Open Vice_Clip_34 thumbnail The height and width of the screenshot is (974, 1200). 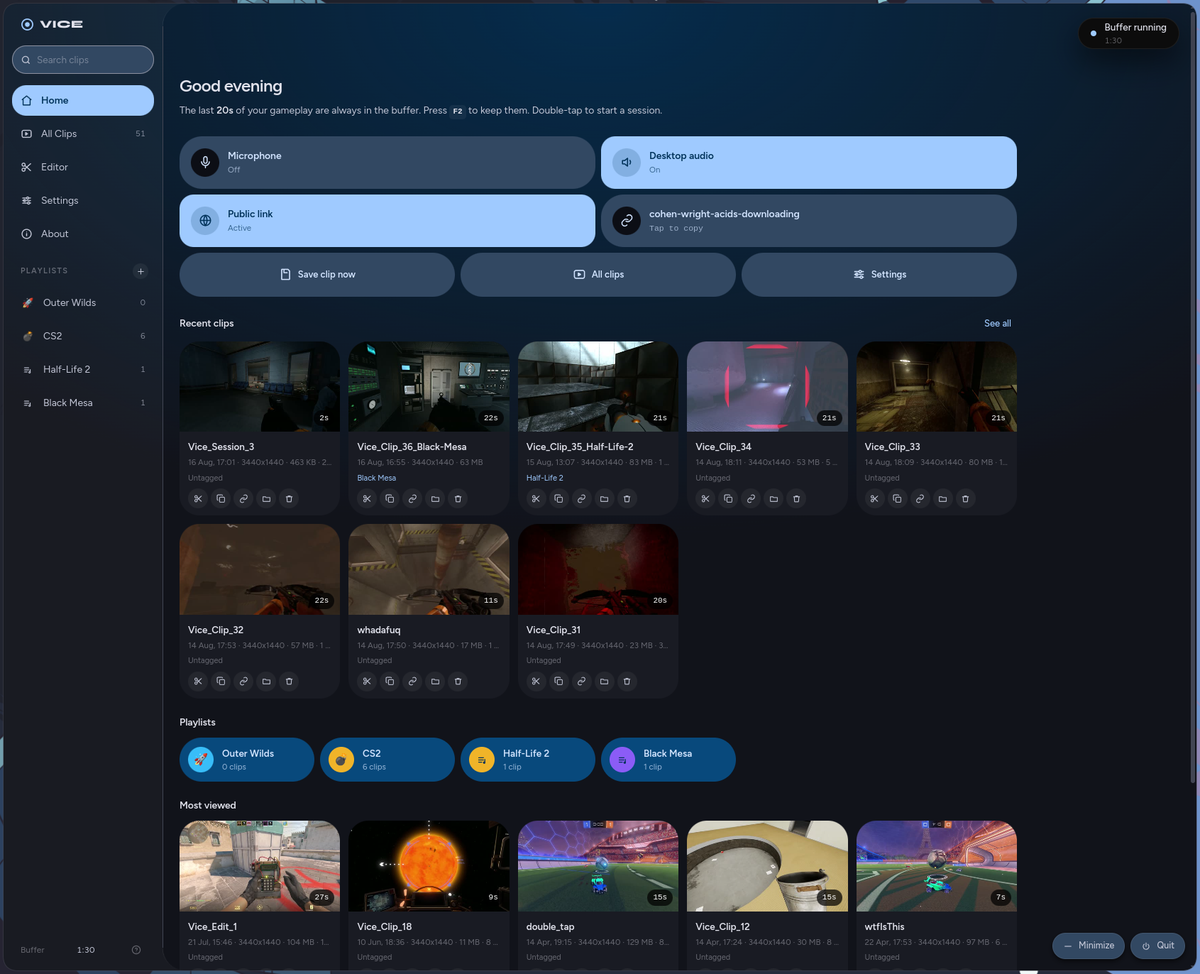pyautogui.click(x=767, y=387)
